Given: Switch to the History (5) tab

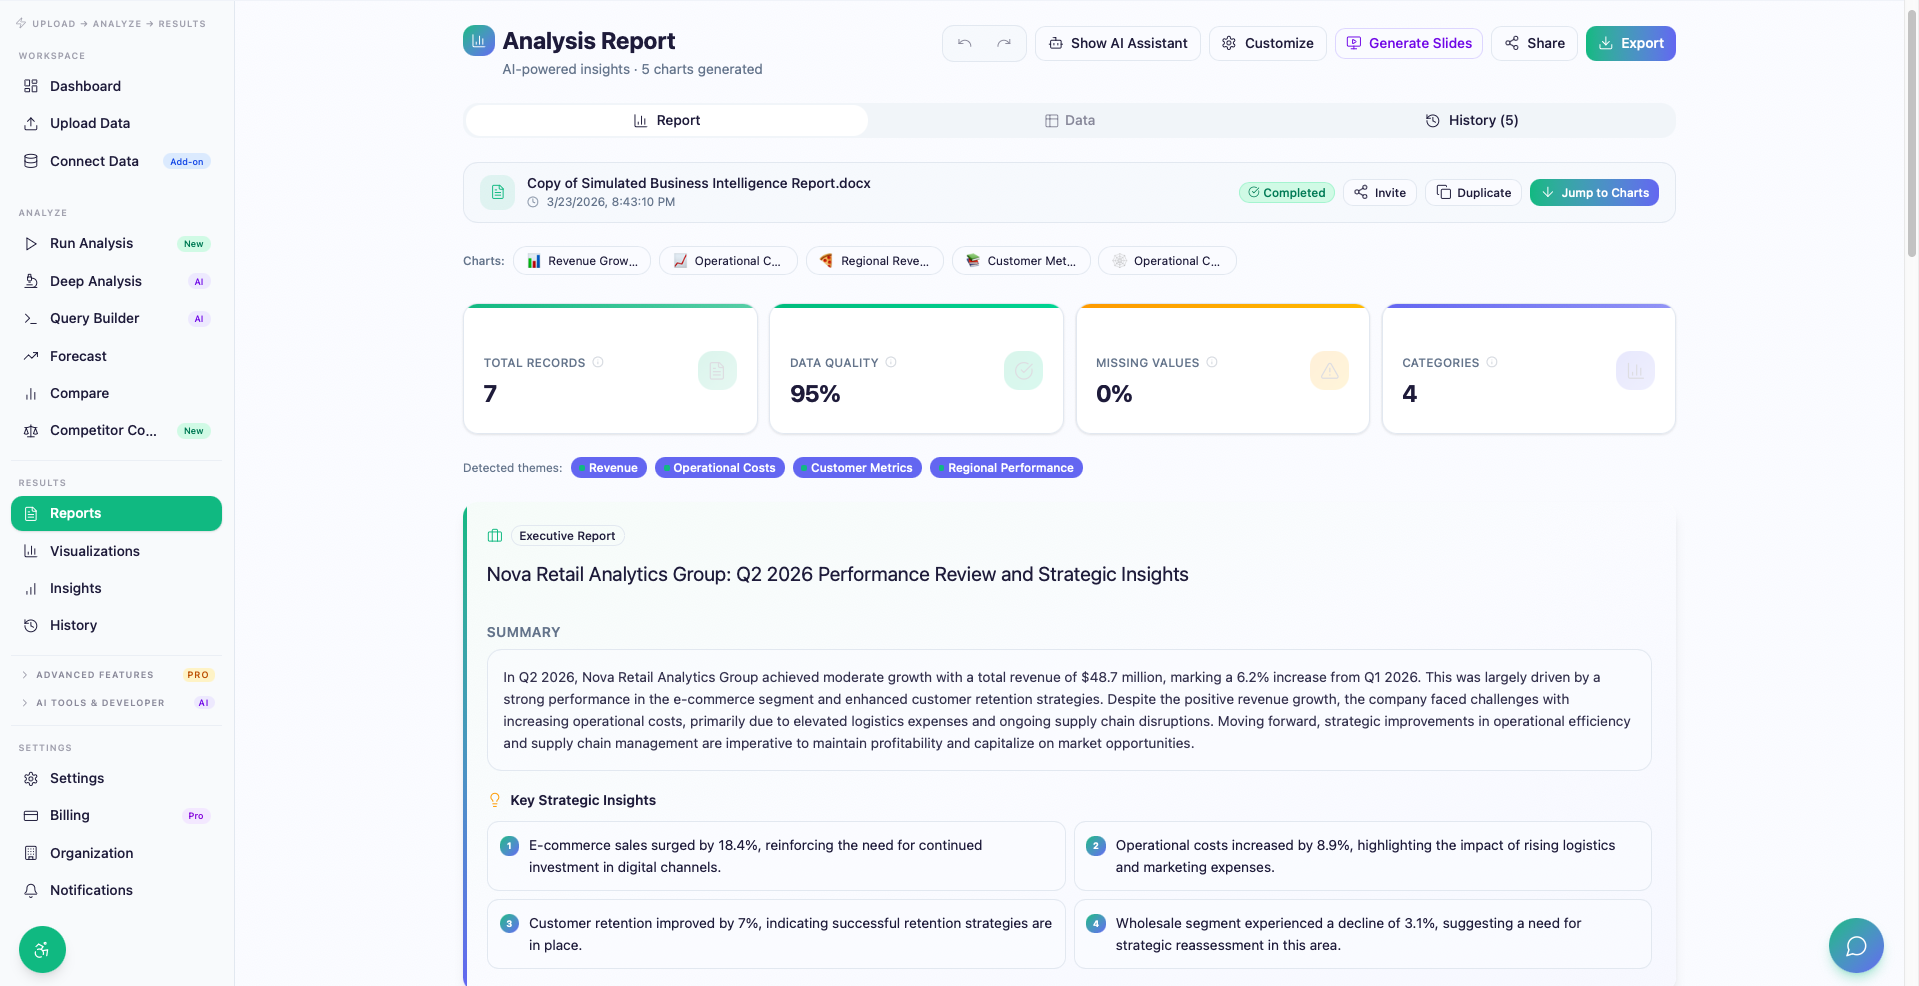Looking at the screenshot, I should (x=1471, y=120).
